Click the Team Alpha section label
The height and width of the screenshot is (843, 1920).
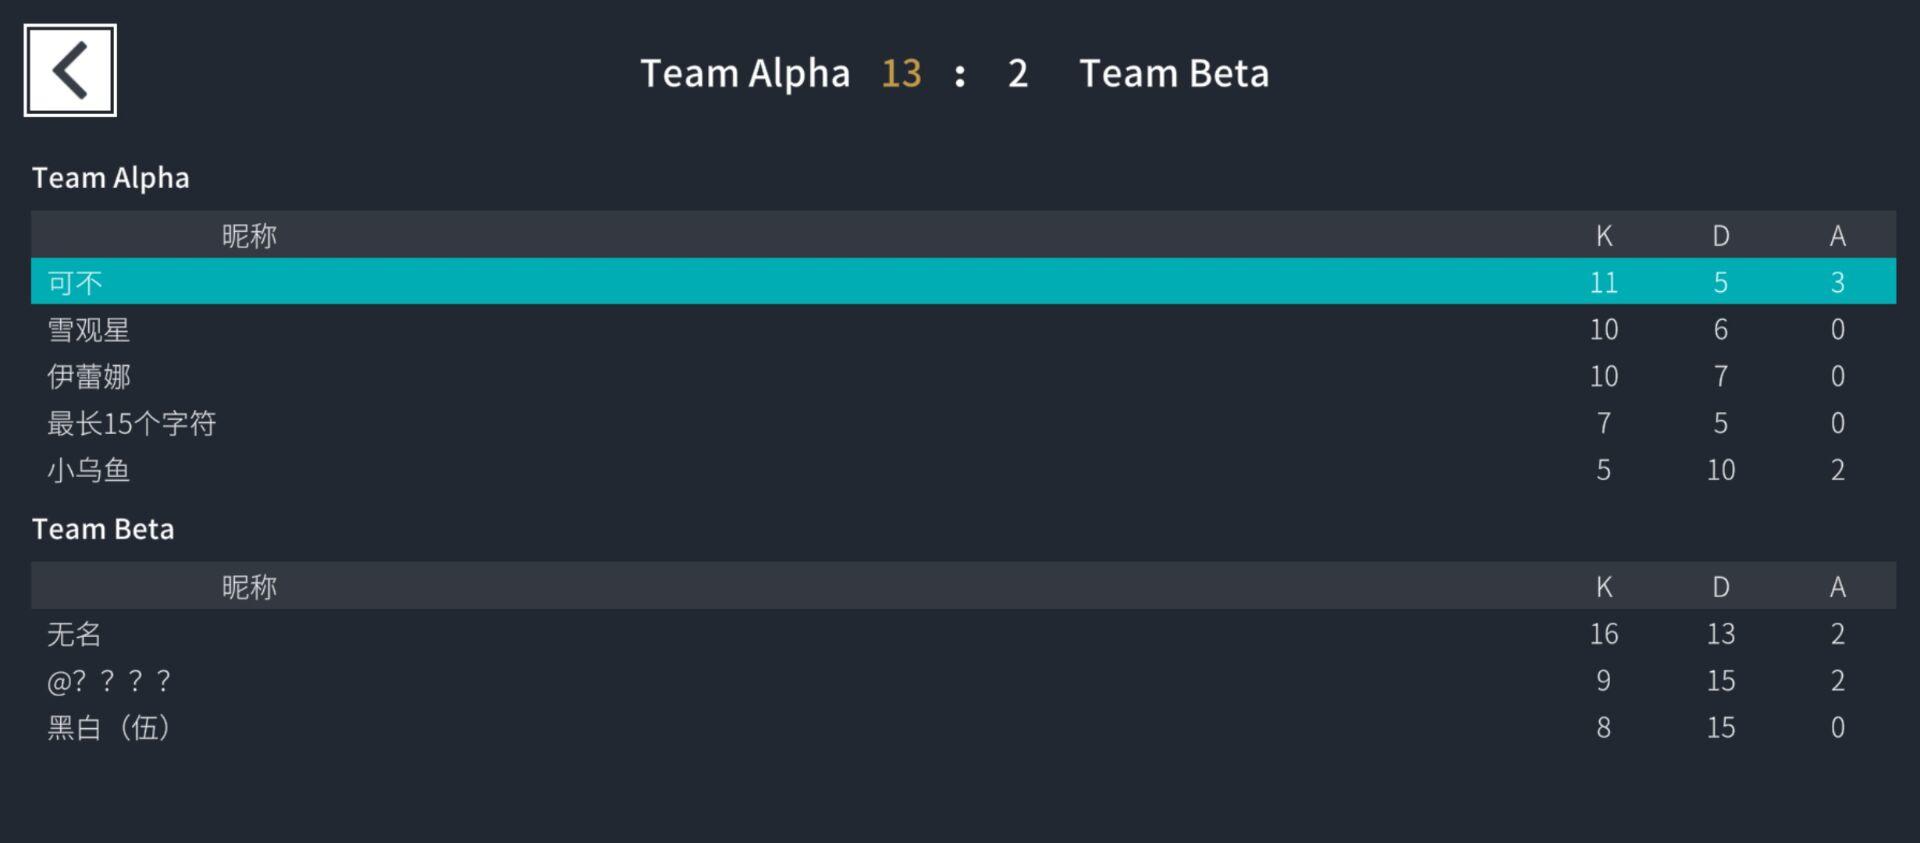click(x=111, y=178)
